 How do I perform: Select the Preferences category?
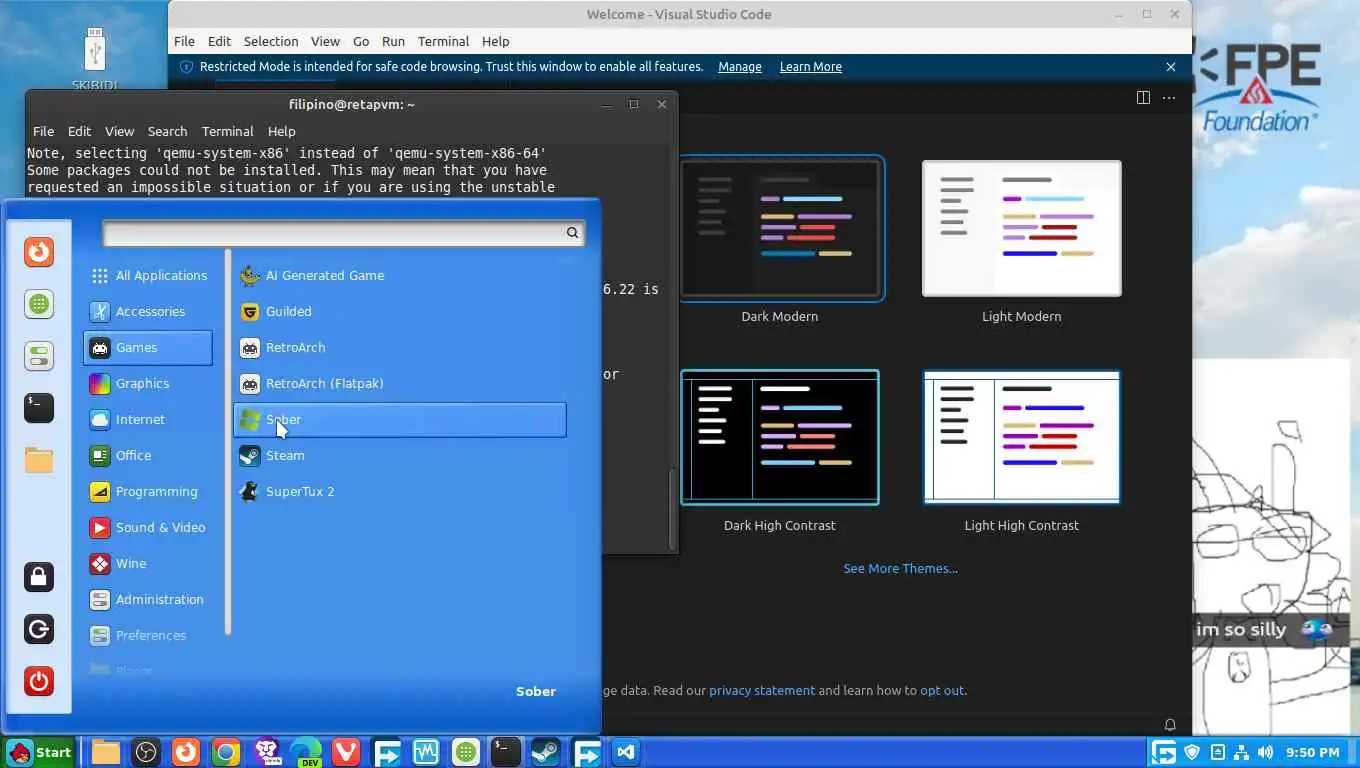coord(148,636)
